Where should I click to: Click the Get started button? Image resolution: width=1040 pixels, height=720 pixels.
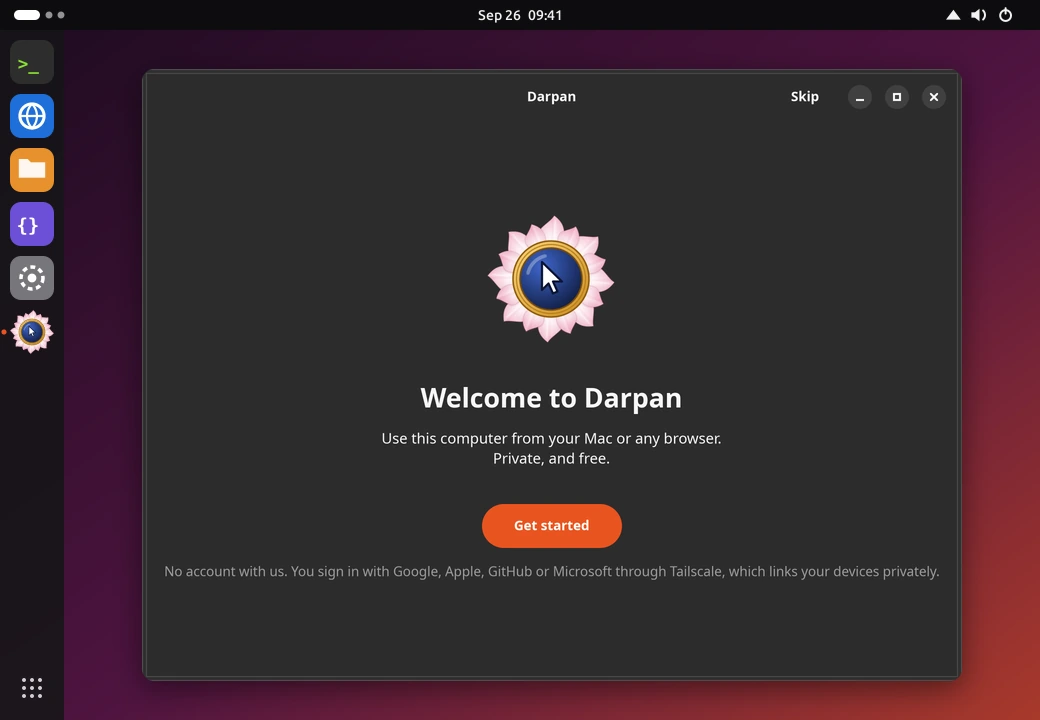551,526
